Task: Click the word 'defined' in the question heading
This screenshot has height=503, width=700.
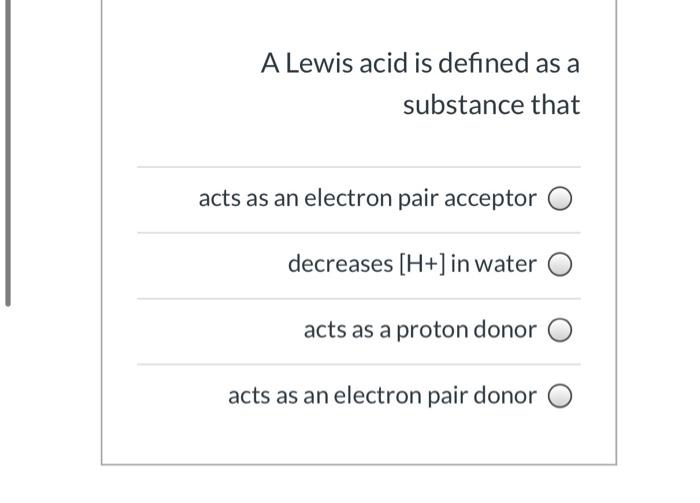Action: tap(483, 63)
